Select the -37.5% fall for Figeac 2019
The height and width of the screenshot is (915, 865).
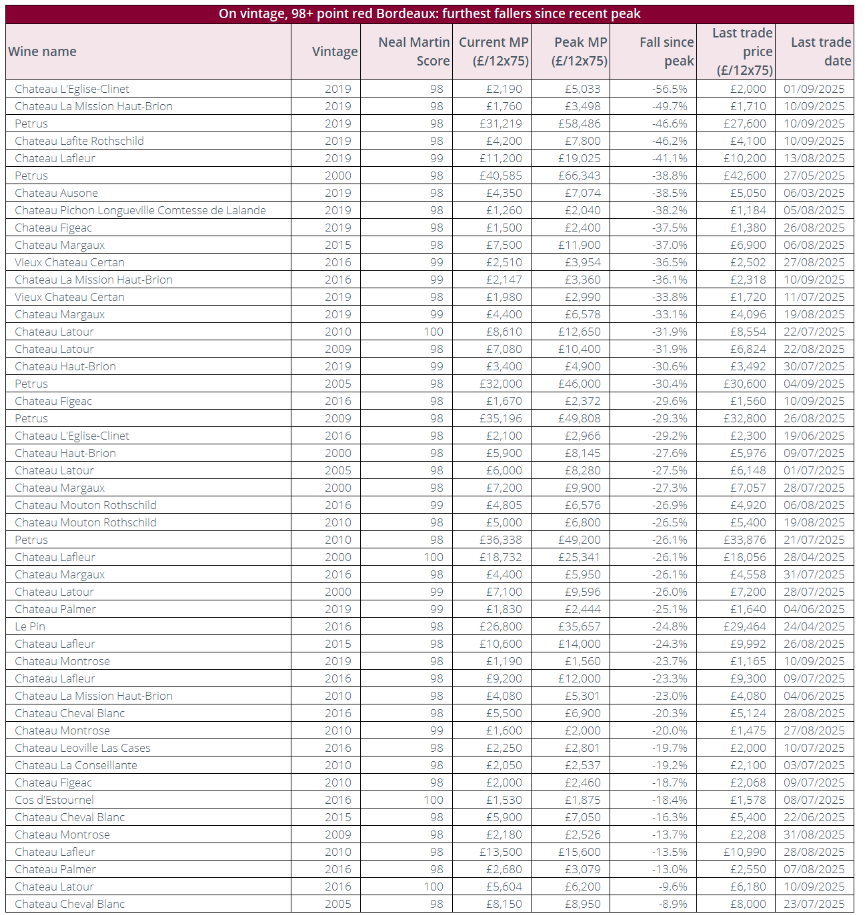click(x=669, y=228)
